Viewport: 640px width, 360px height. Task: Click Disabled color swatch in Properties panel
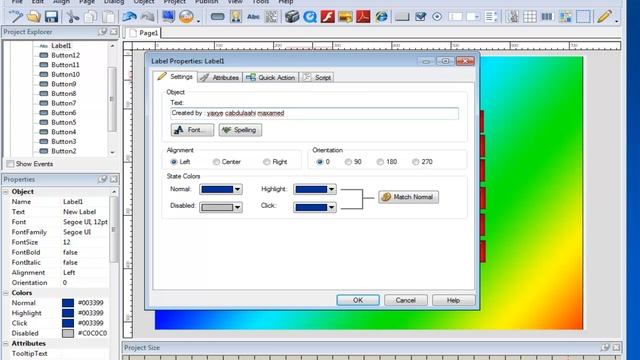click(68, 333)
